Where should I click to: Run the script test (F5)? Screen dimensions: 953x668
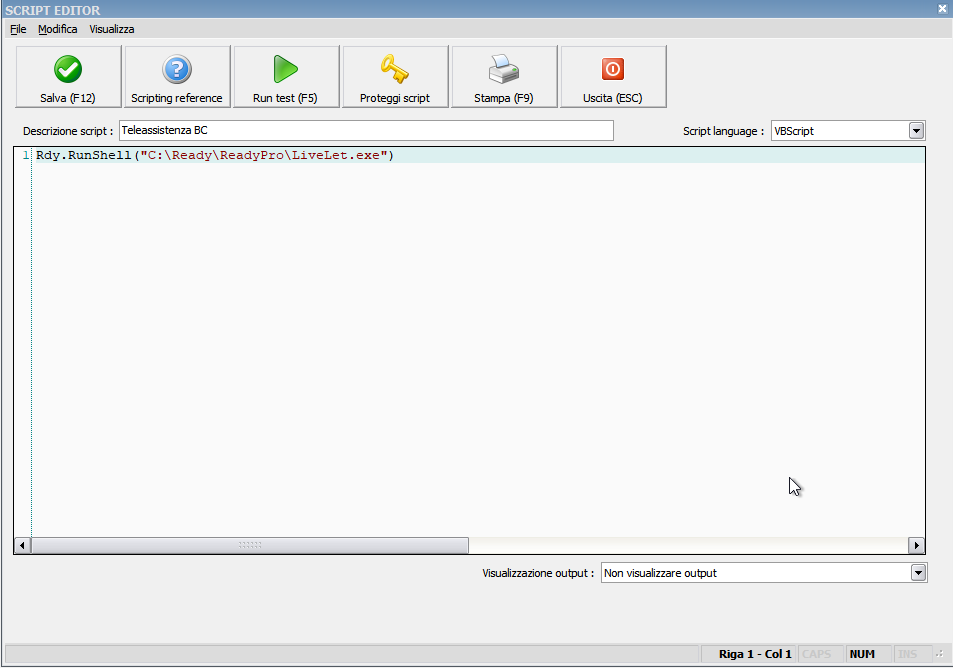(286, 77)
